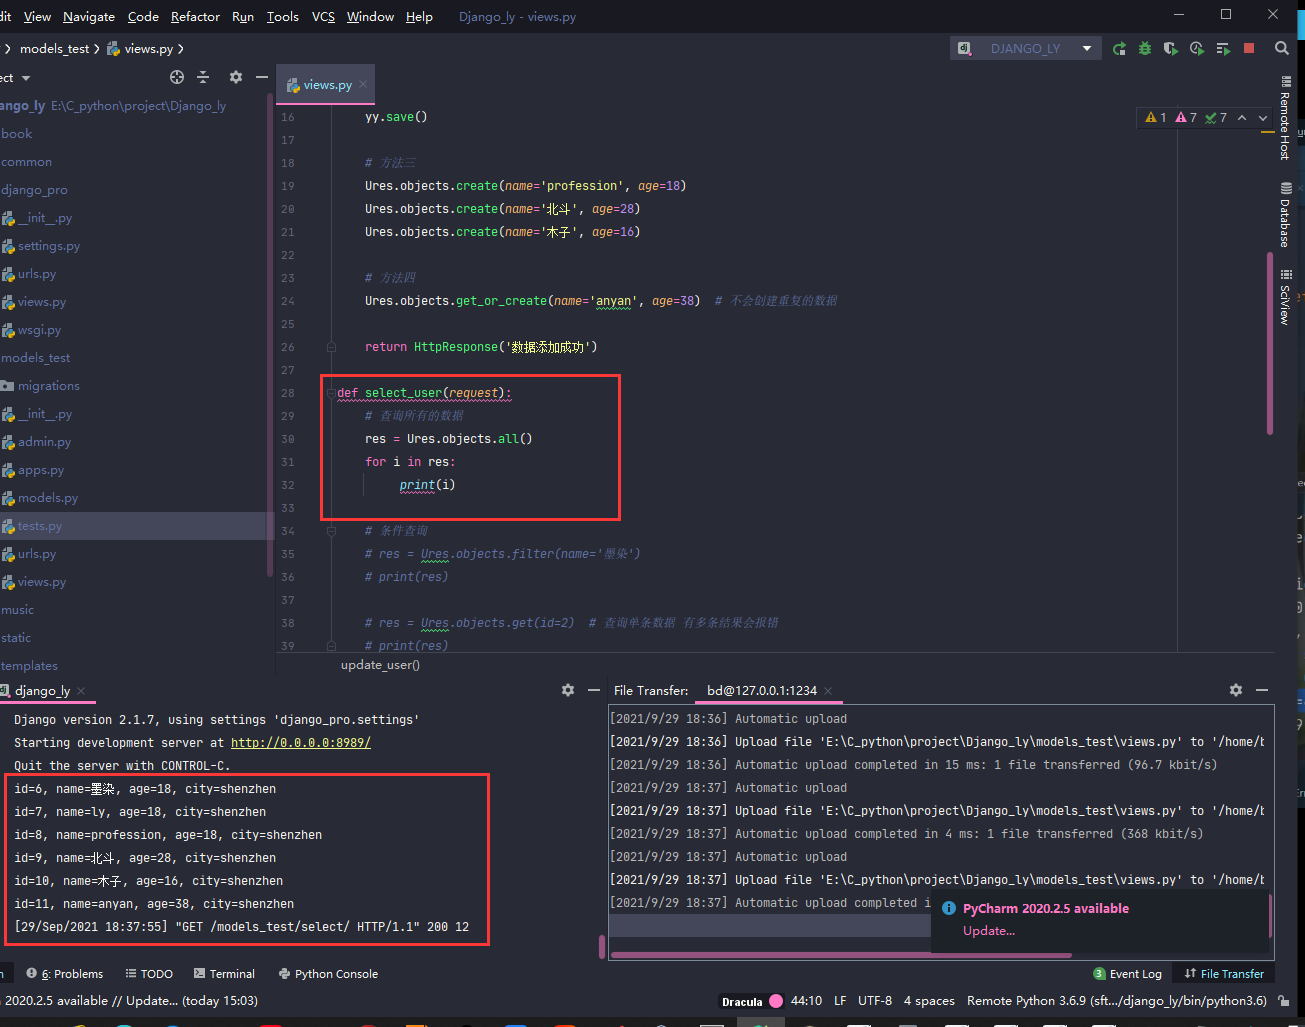Close the views.py editor tab

(363, 85)
